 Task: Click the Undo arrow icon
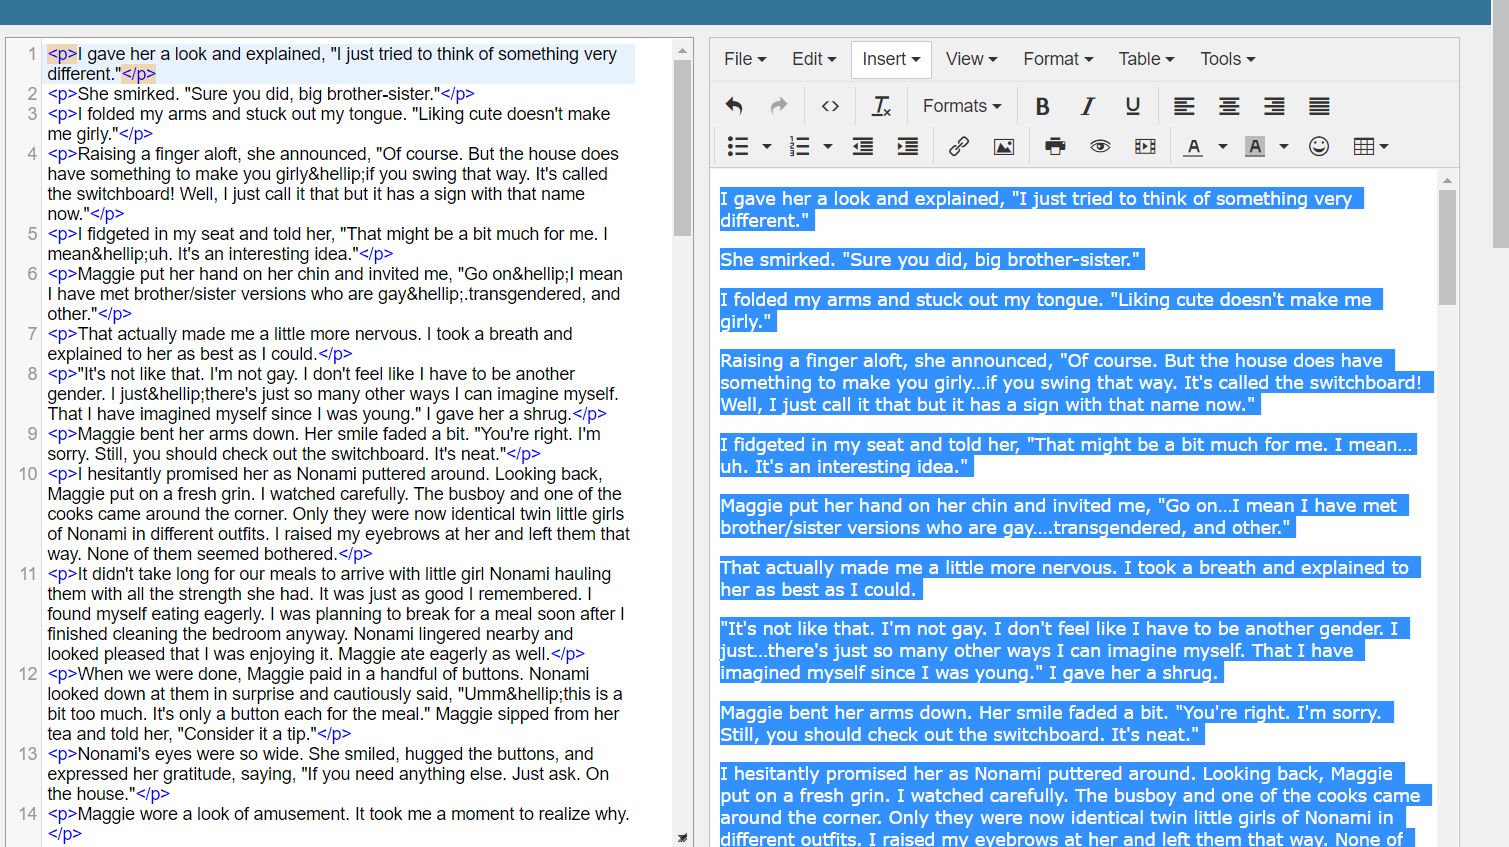click(734, 106)
